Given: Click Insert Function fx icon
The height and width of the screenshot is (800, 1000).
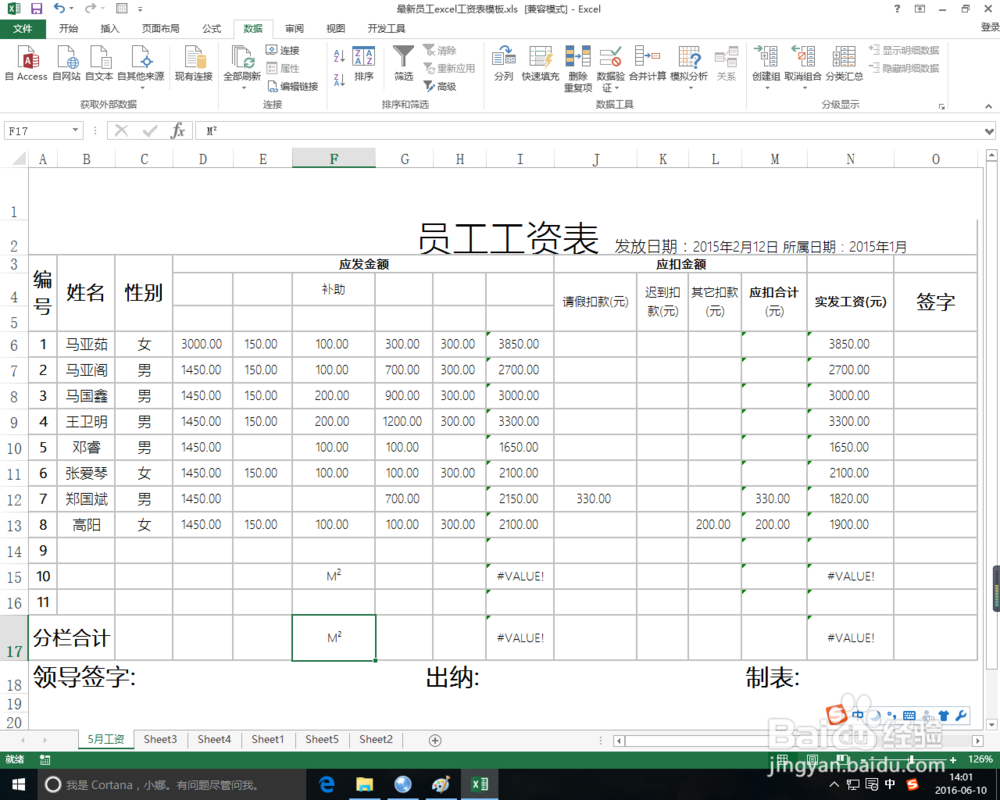Looking at the screenshot, I should 178,131.
